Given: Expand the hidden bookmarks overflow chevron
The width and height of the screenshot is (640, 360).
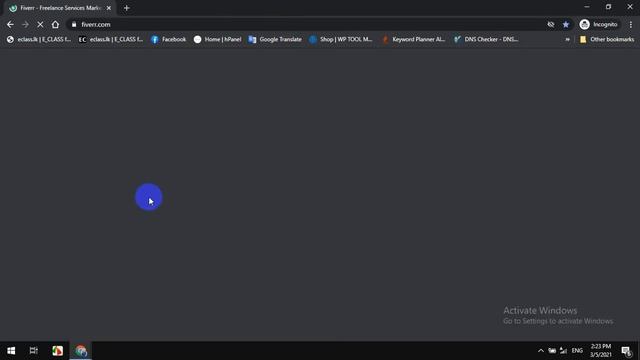Looking at the screenshot, I should point(567,39).
